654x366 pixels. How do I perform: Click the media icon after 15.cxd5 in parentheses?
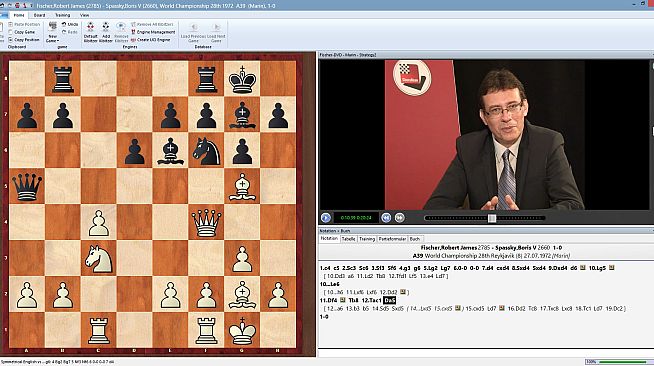[458, 308]
